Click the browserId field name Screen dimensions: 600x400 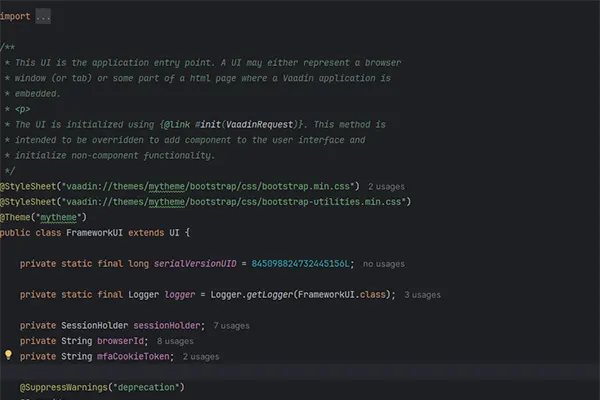121,341
